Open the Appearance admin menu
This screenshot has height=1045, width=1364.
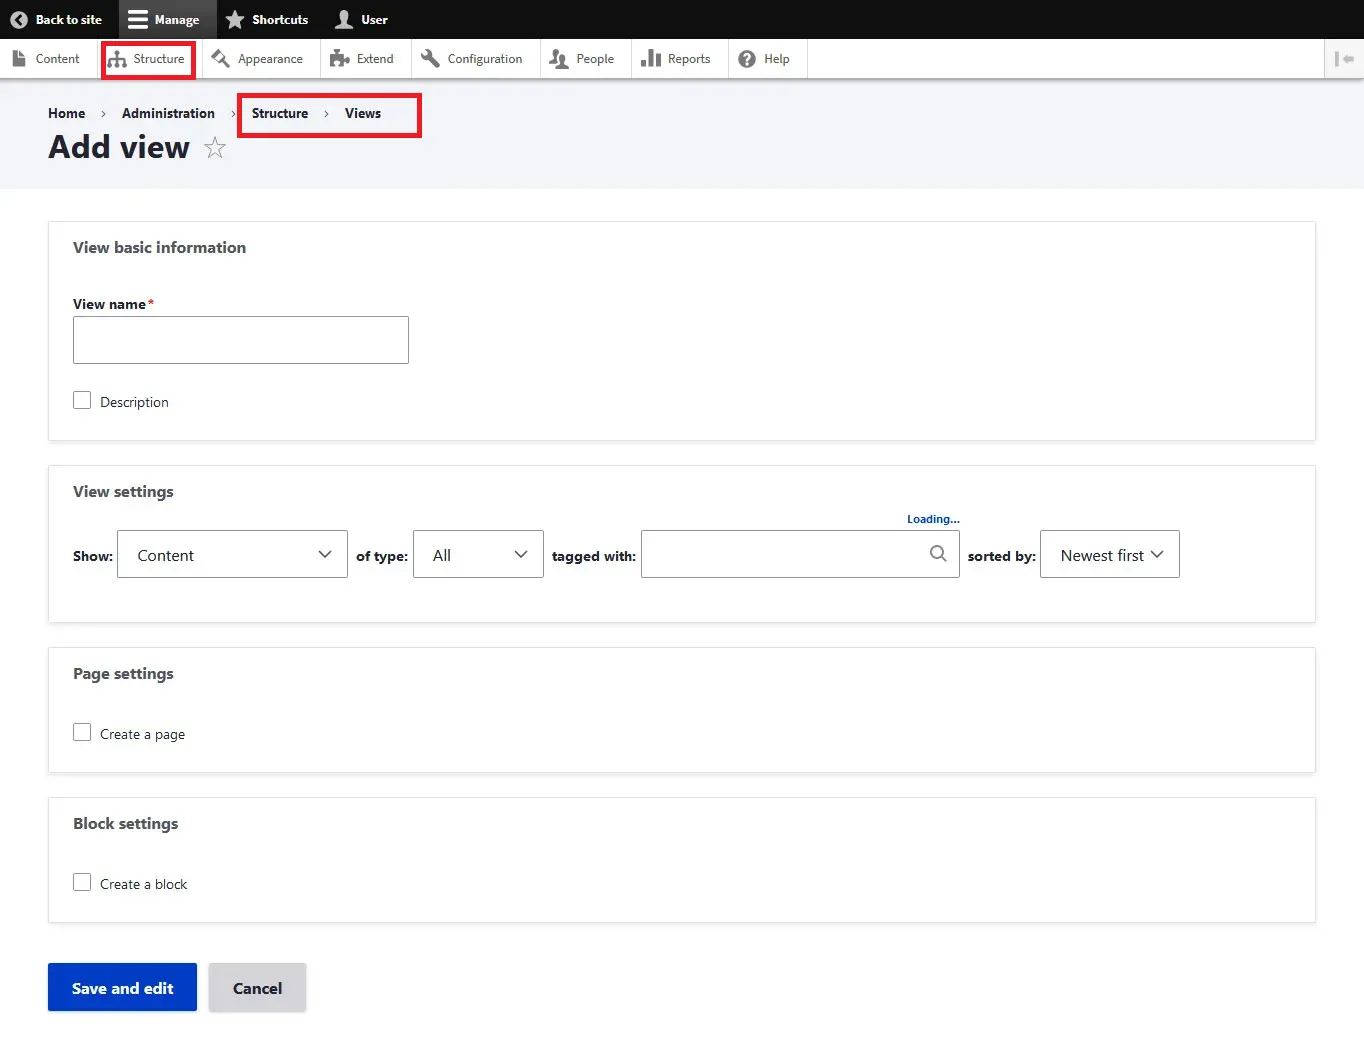(258, 59)
